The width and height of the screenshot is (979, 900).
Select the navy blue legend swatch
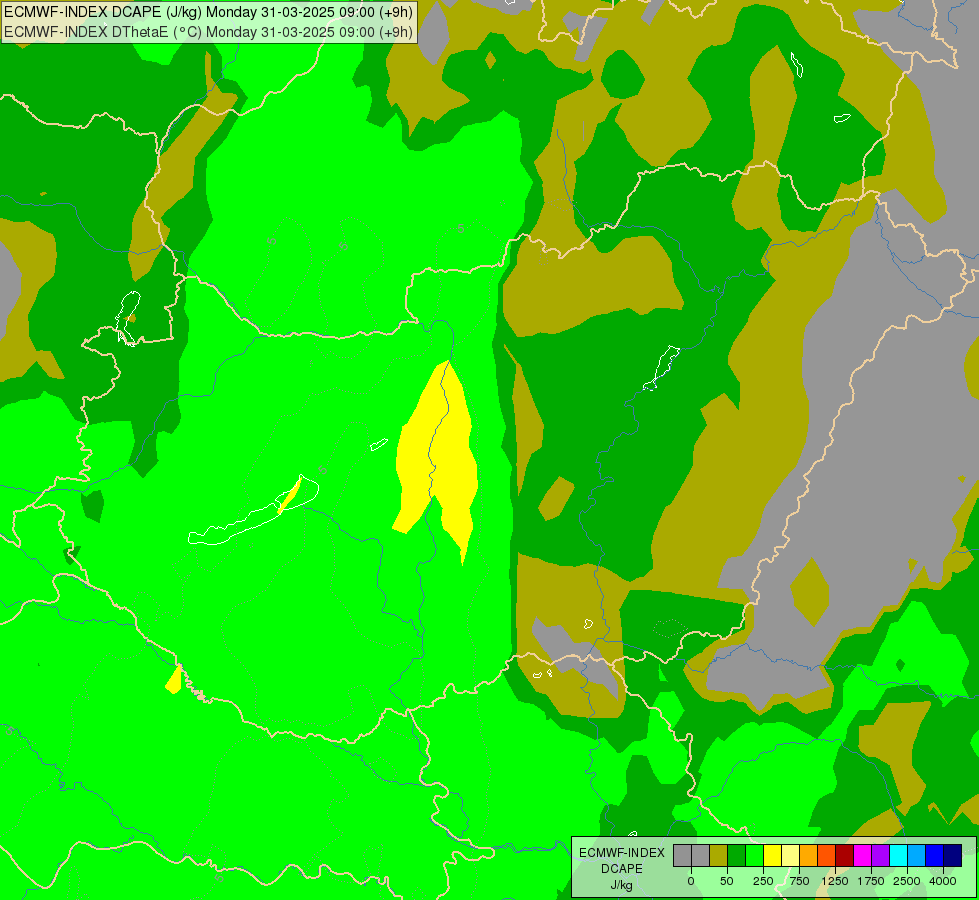[x=953, y=856]
